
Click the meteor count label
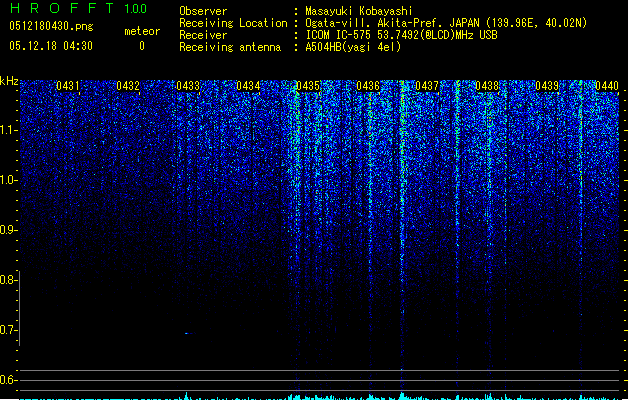[142, 31]
